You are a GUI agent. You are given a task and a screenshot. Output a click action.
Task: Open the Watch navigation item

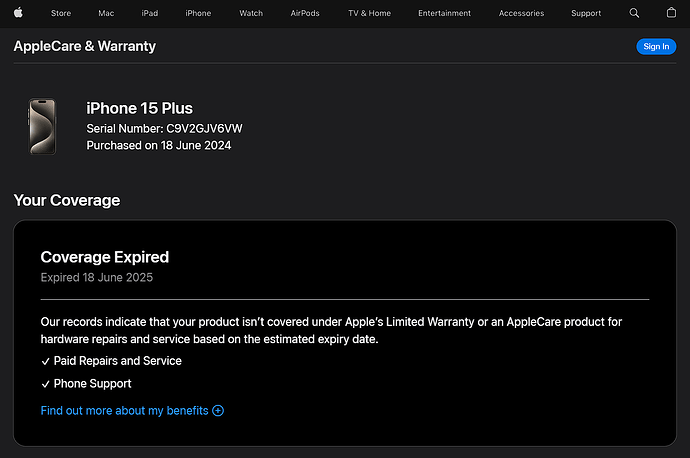(251, 13)
